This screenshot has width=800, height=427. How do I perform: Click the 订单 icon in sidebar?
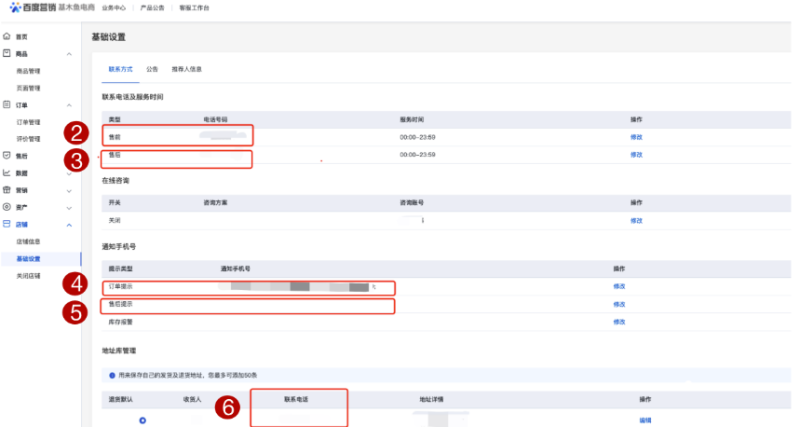click(7, 104)
